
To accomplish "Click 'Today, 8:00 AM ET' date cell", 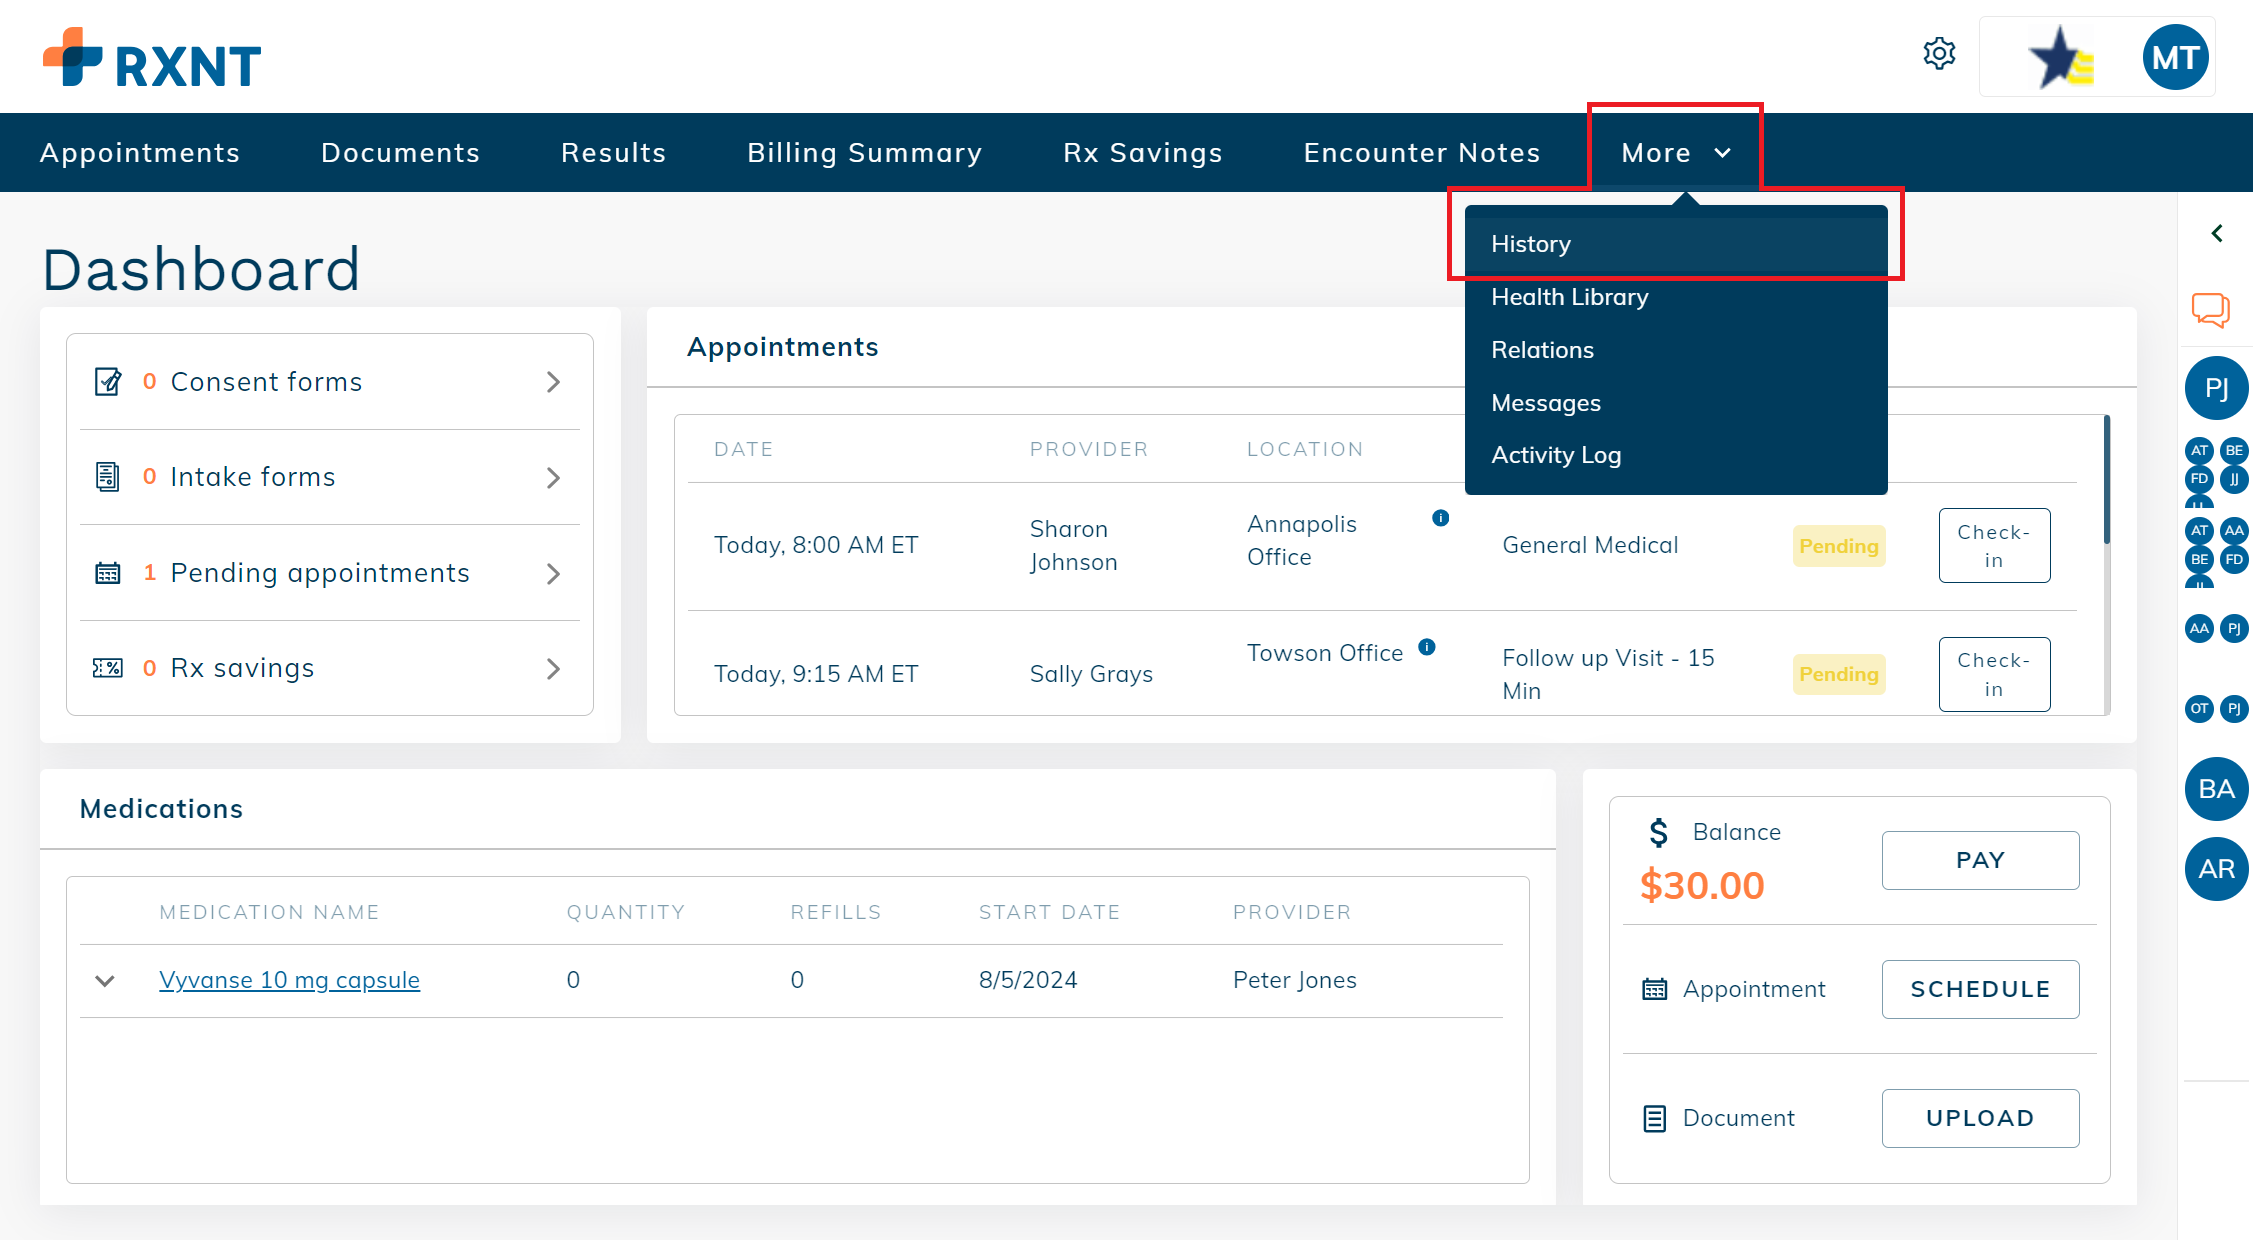I will coord(816,545).
